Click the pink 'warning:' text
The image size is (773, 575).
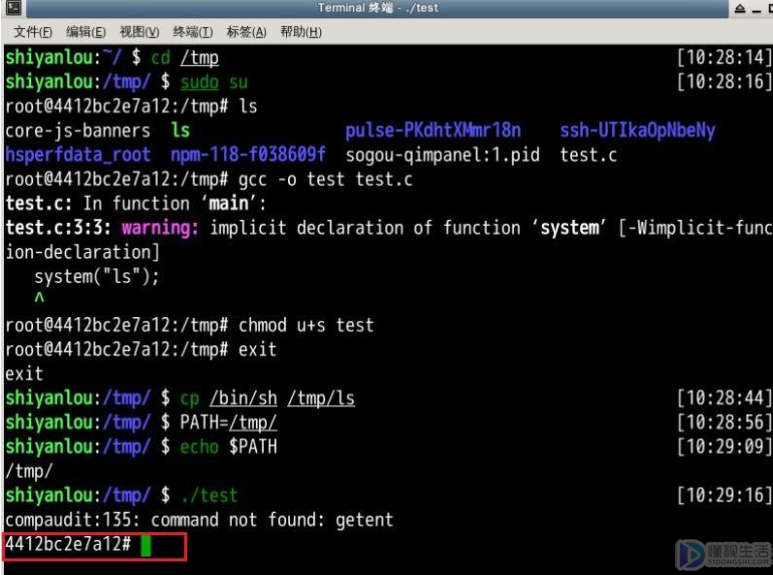coord(160,228)
